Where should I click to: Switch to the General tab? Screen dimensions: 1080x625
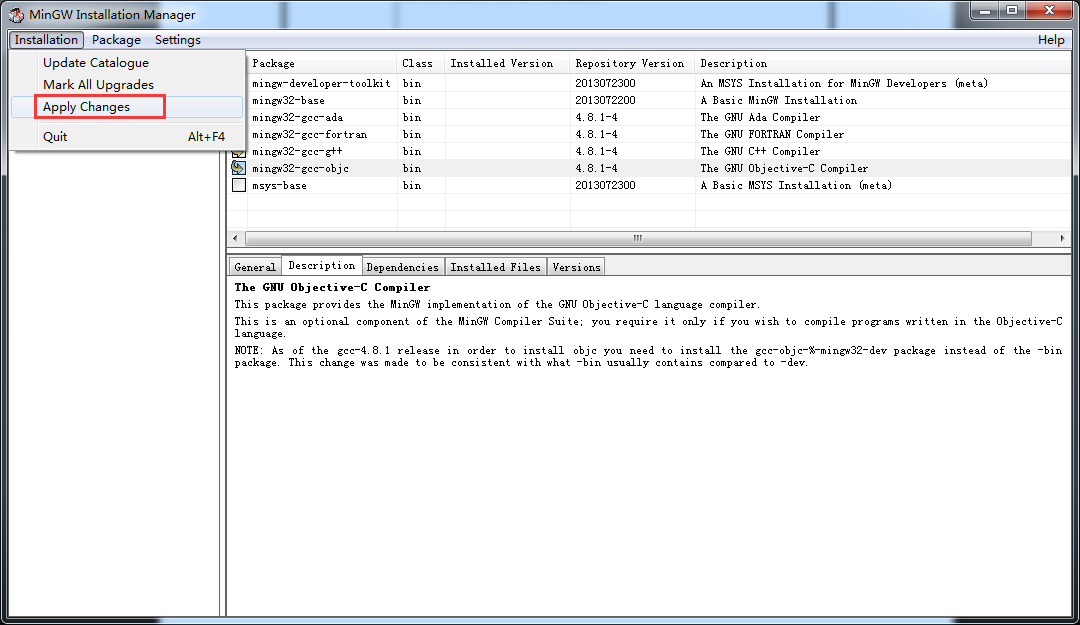pyautogui.click(x=255, y=267)
